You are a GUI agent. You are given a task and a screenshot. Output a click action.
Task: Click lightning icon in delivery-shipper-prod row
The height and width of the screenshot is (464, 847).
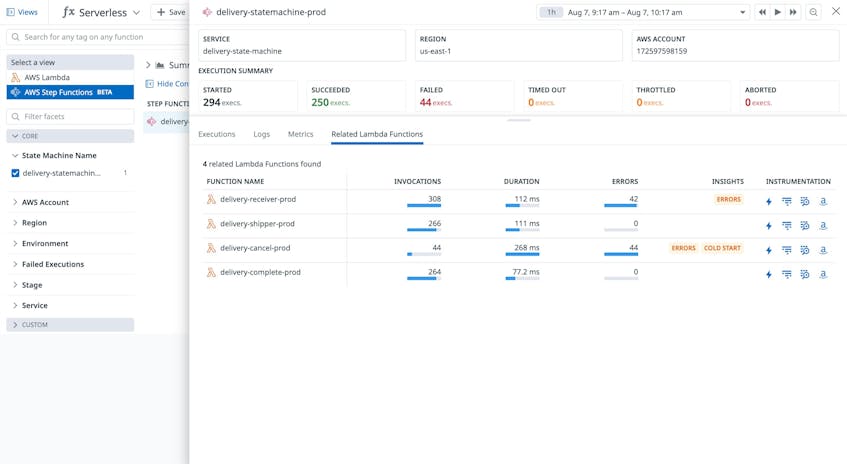click(x=769, y=226)
